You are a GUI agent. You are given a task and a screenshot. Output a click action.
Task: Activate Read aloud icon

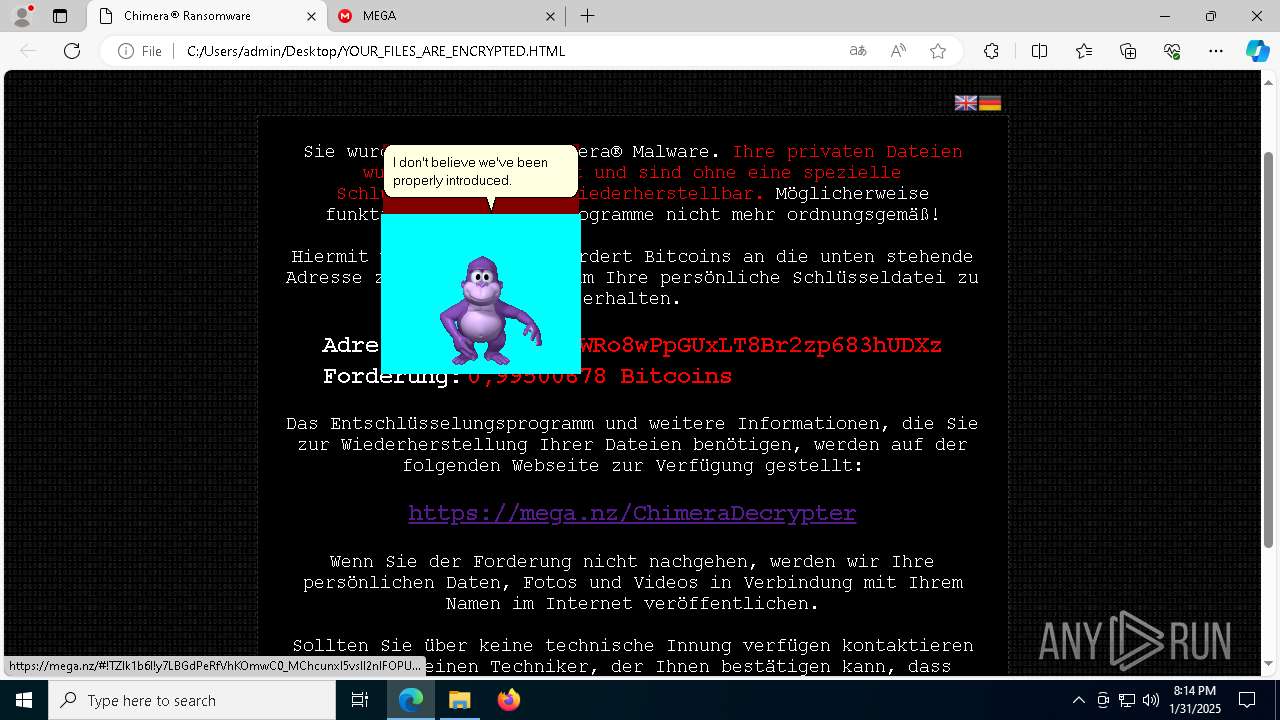pyautogui.click(x=898, y=51)
